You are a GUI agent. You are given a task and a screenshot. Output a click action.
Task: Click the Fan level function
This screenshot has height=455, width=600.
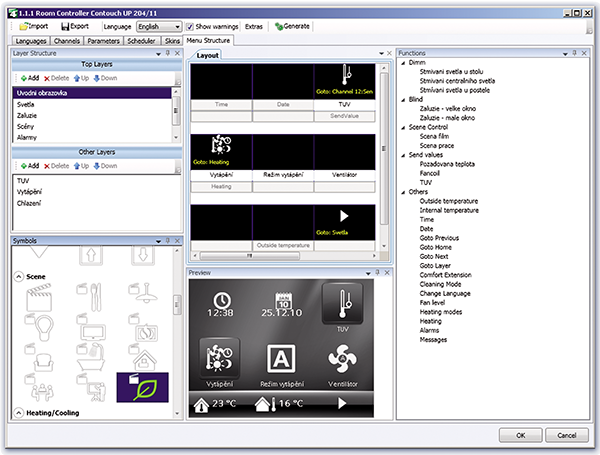click(x=432, y=302)
